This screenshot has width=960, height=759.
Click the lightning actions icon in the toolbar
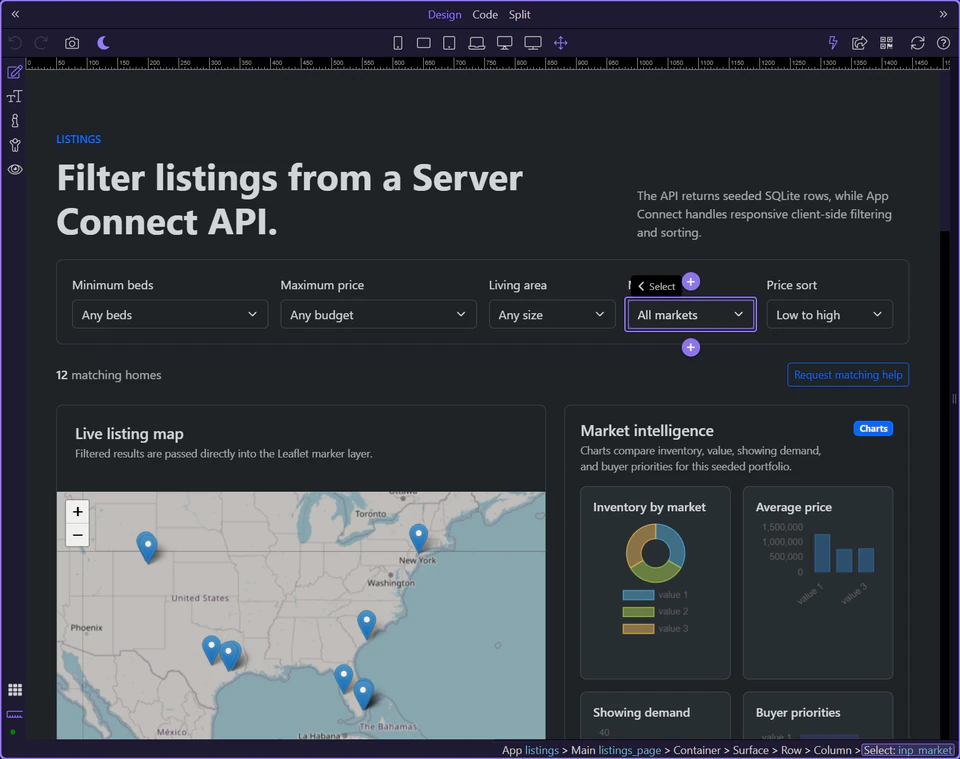pyautogui.click(x=833, y=43)
